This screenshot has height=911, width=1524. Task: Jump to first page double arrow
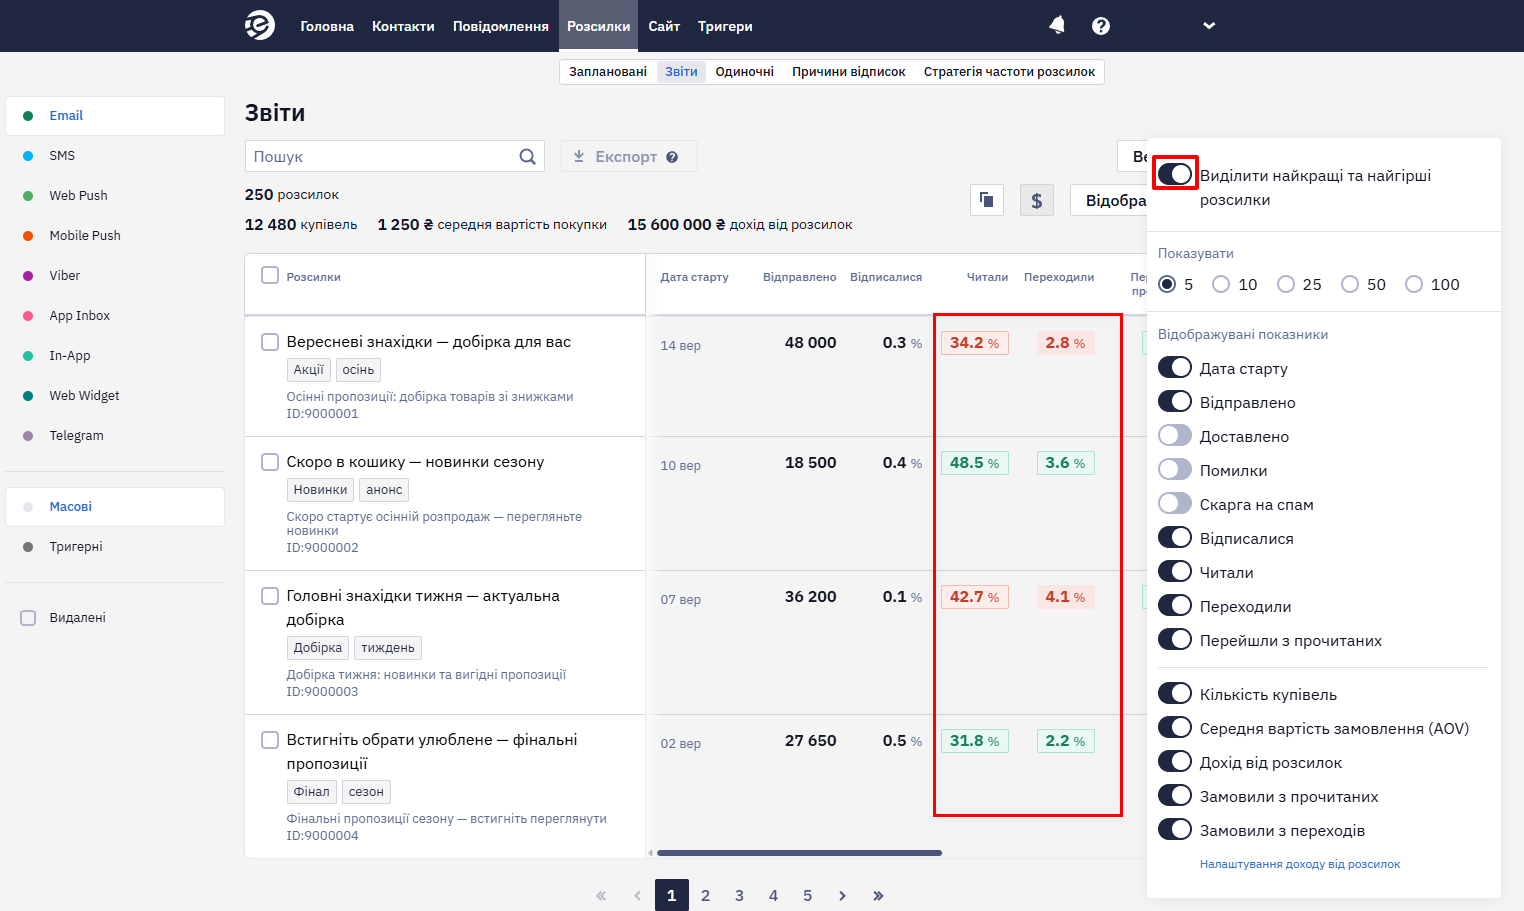coord(601,896)
